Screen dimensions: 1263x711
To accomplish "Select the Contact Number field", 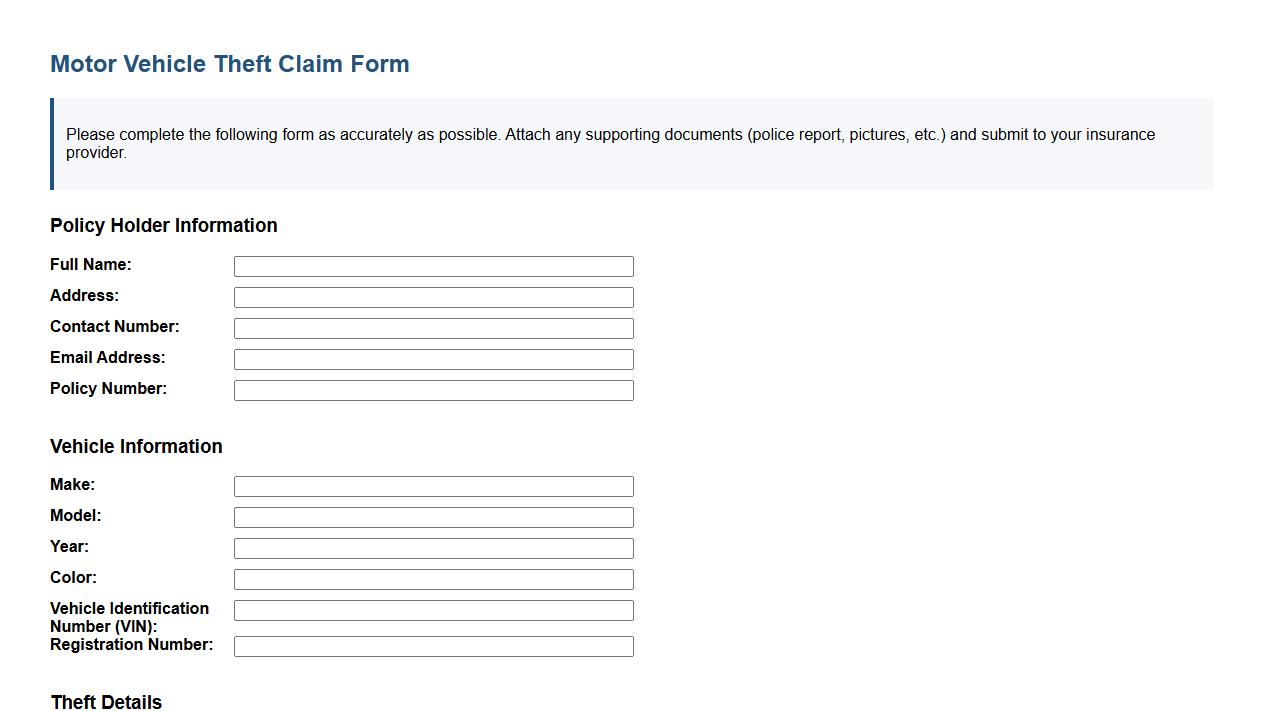I will tap(433, 327).
